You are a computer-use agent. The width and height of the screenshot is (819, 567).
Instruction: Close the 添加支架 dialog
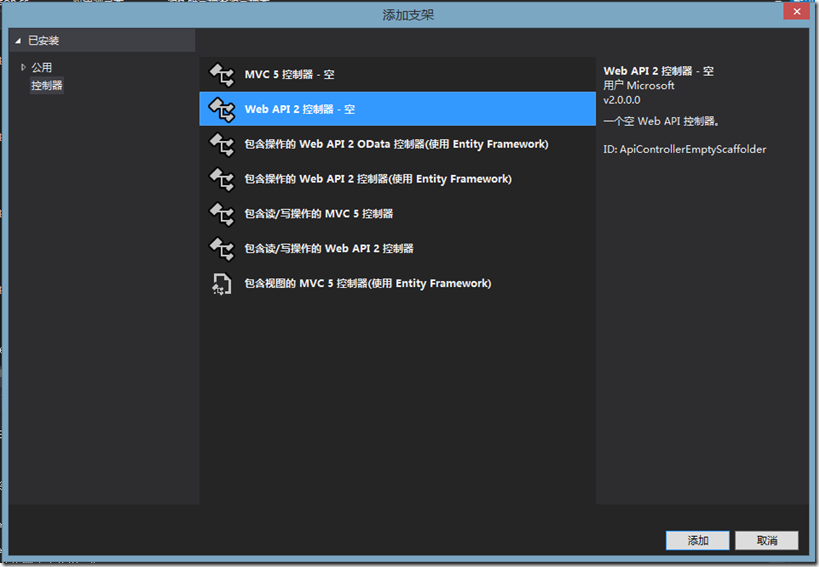(797, 11)
